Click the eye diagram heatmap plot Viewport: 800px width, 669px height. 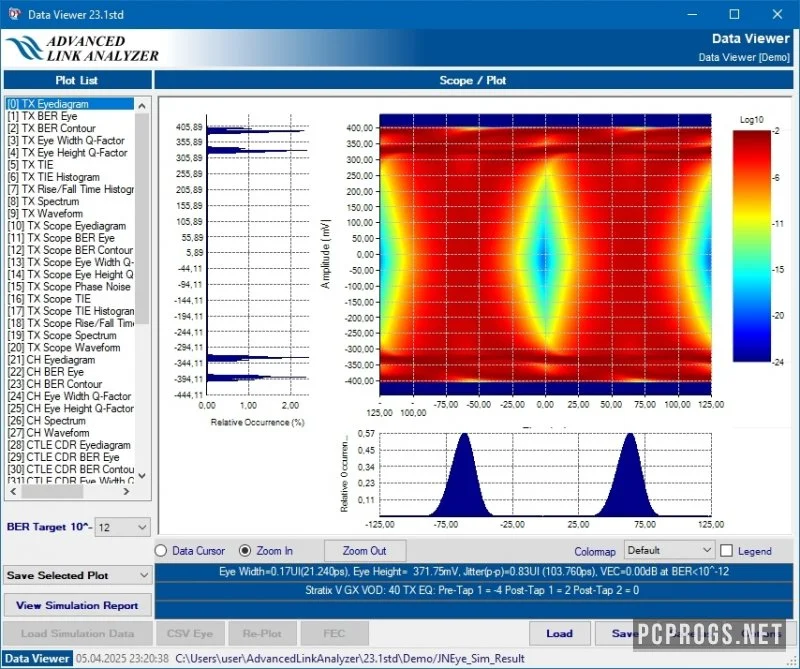(545, 254)
